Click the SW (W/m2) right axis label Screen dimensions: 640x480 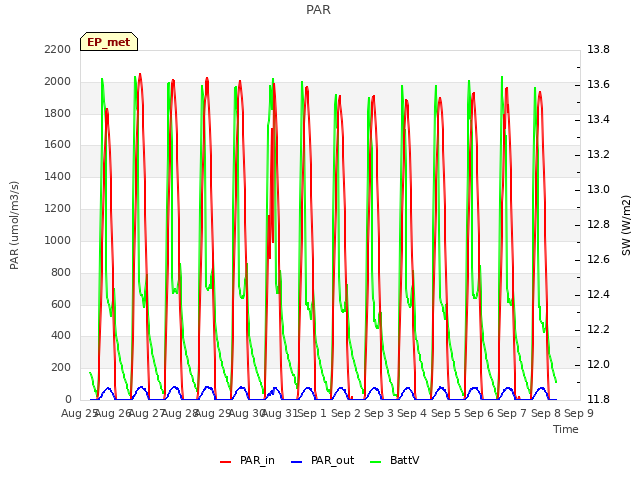pos(626,225)
